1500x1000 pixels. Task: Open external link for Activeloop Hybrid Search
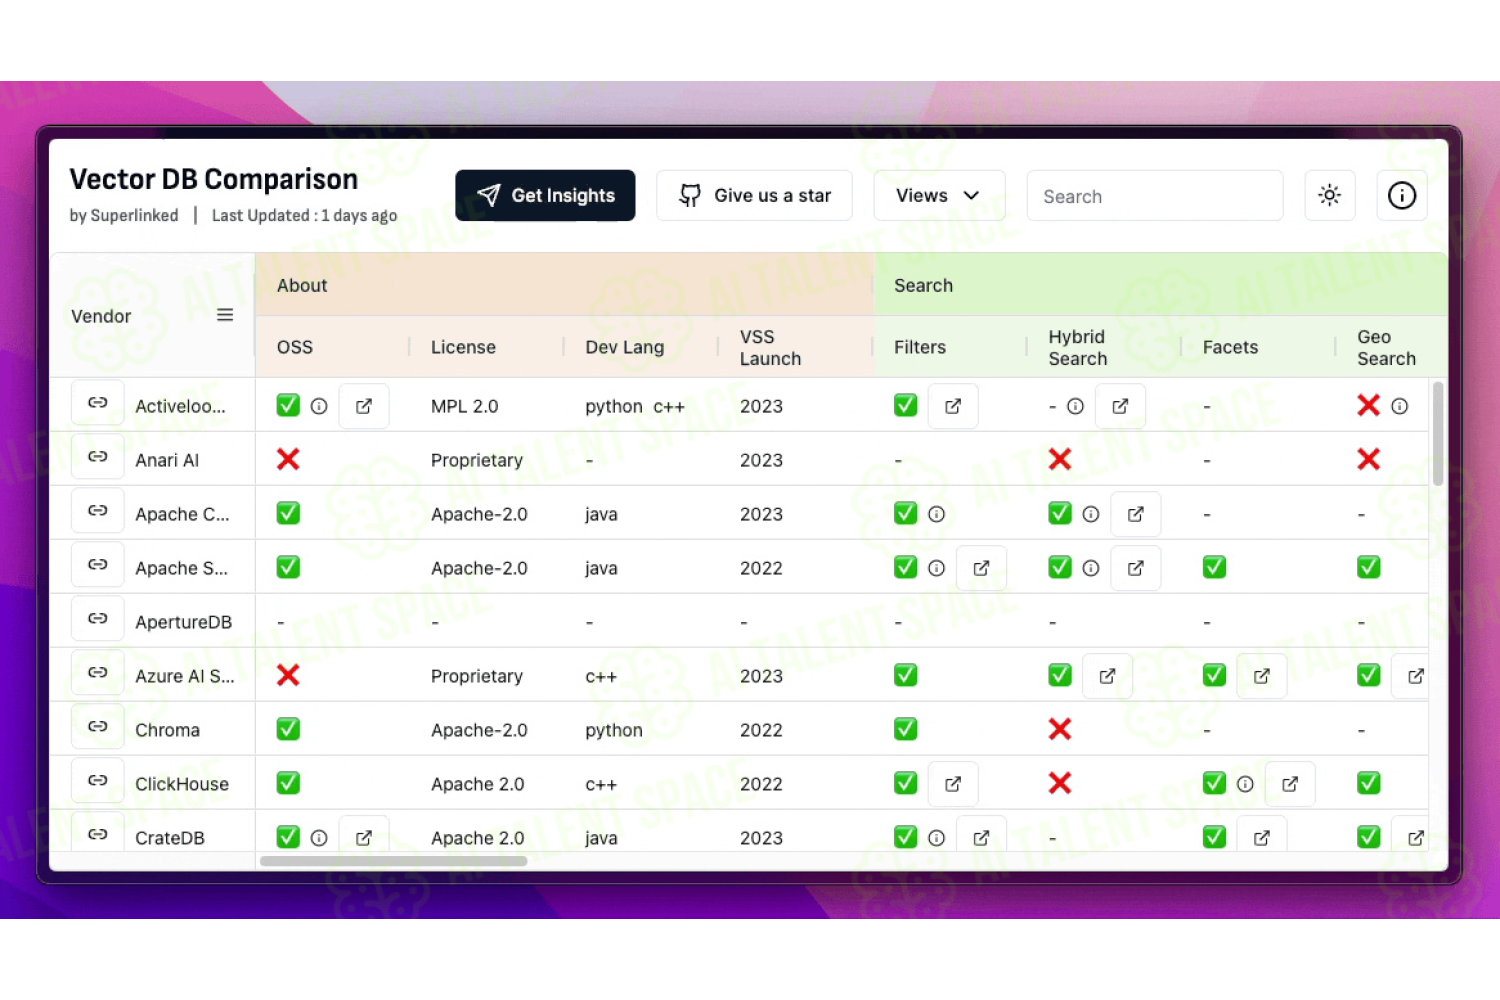coord(1120,406)
